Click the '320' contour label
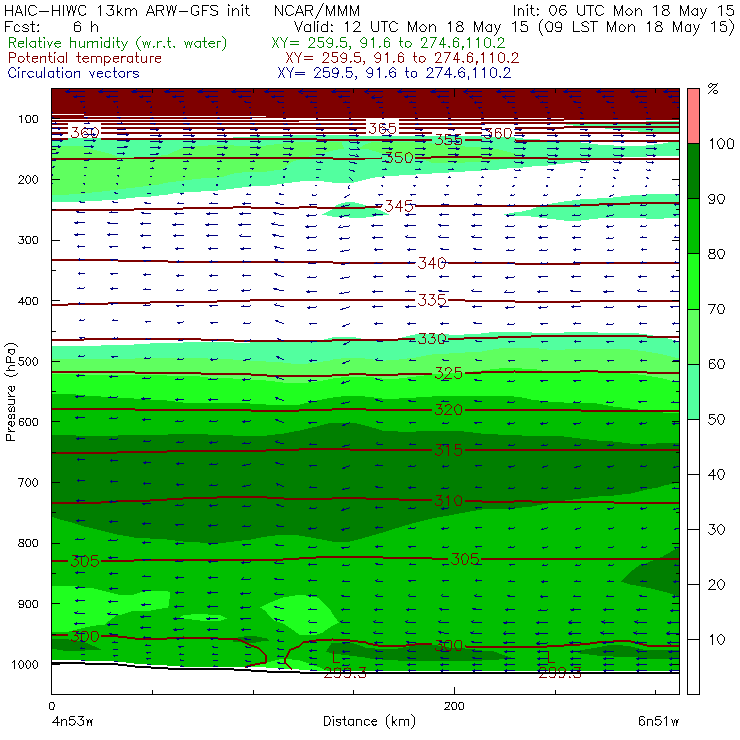Screen dimensions: 740x740 point(448,409)
